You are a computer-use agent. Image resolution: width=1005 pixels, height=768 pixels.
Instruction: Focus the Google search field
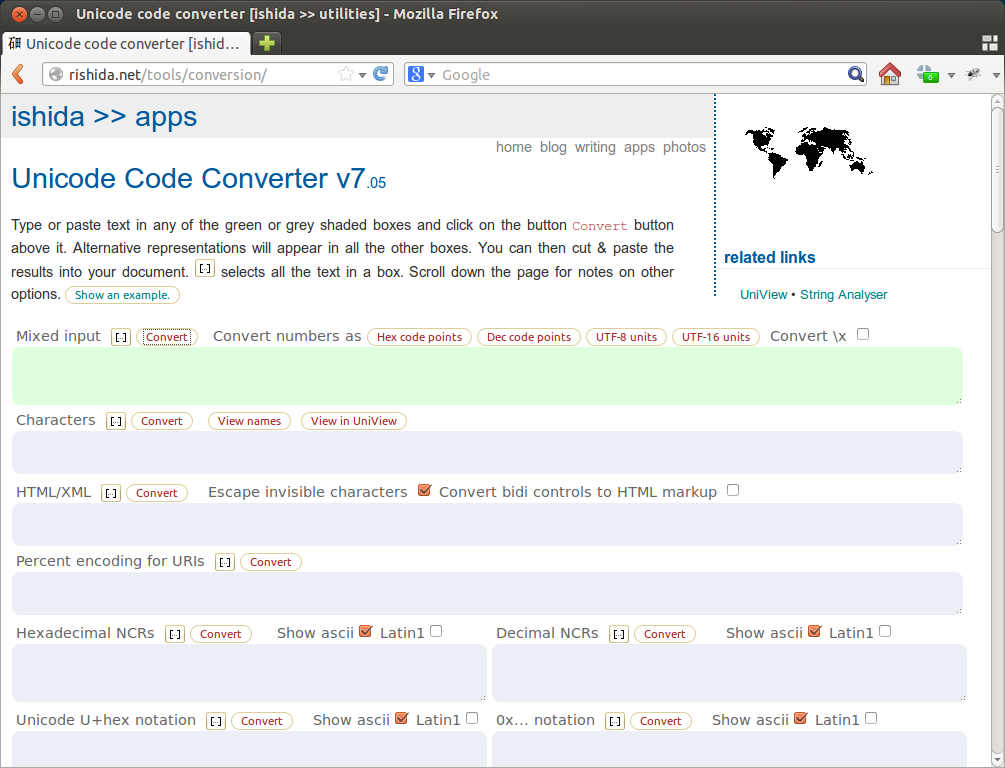click(641, 75)
